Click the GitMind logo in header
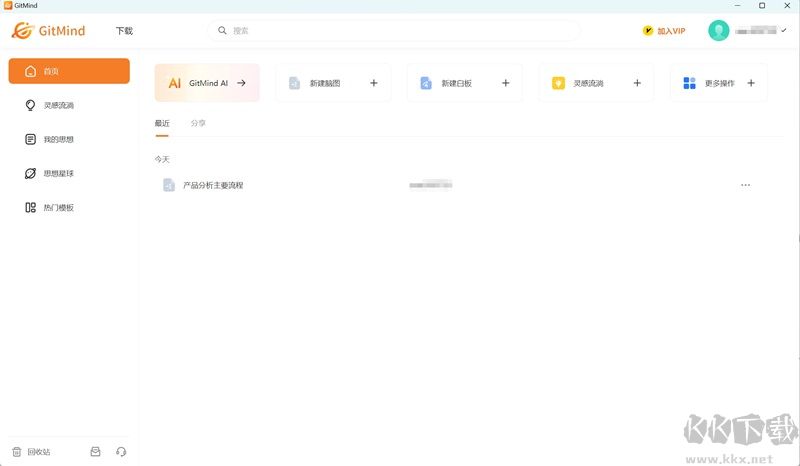Screen dimensions: 800x466 coord(48,31)
